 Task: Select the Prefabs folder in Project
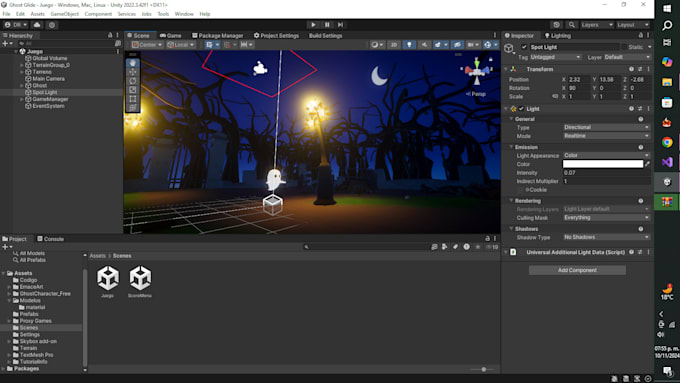point(29,314)
